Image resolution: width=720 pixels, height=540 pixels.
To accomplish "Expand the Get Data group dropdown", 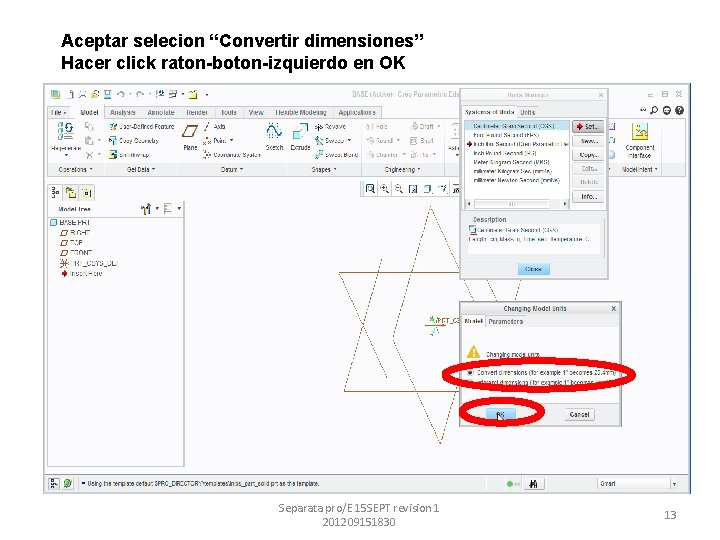I will [x=141, y=169].
